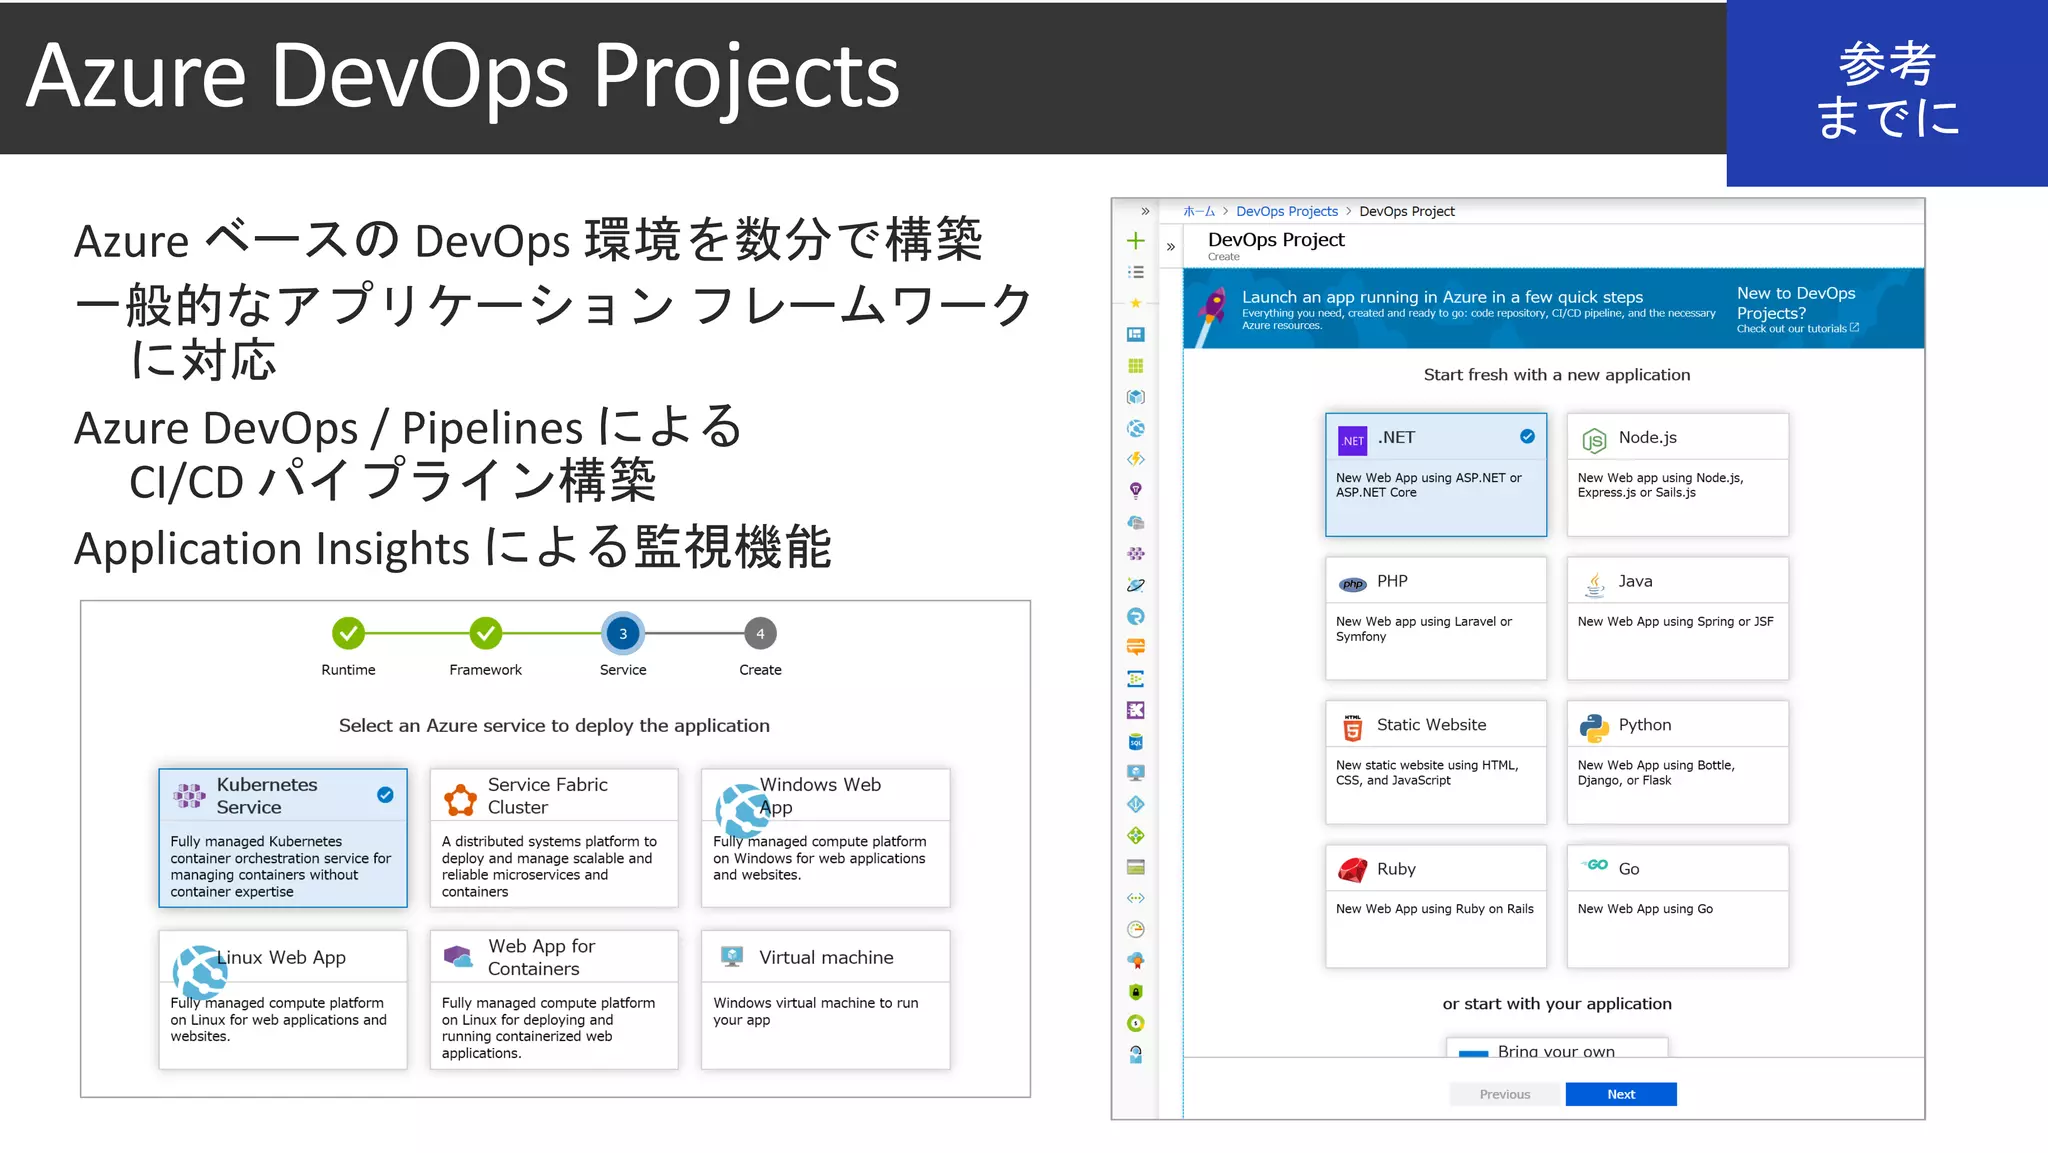Open All services list icon in sidebar
This screenshot has width=2048, height=1153.
(x=1135, y=272)
